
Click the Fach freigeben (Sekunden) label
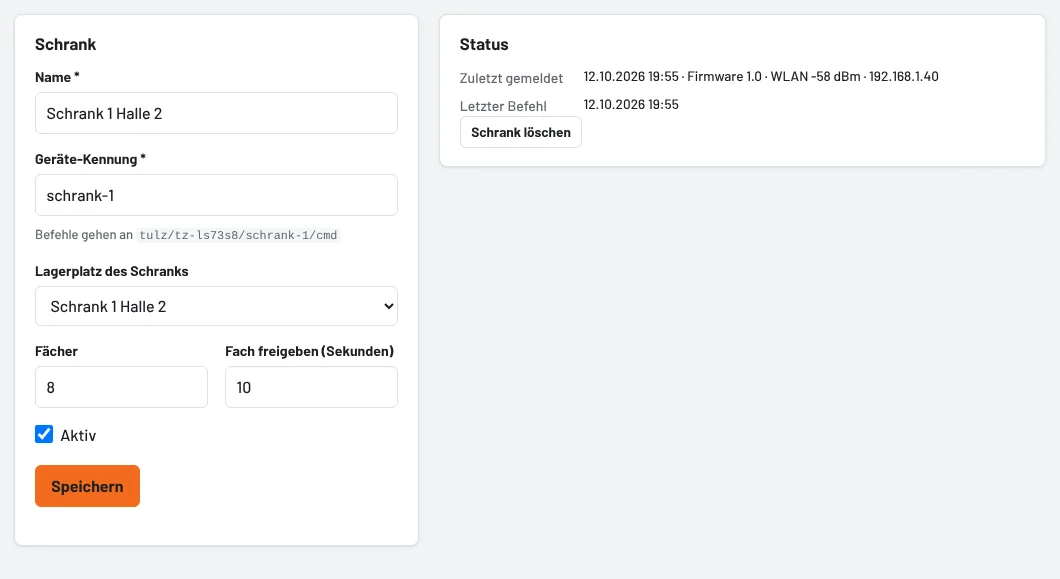click(310, 351)
